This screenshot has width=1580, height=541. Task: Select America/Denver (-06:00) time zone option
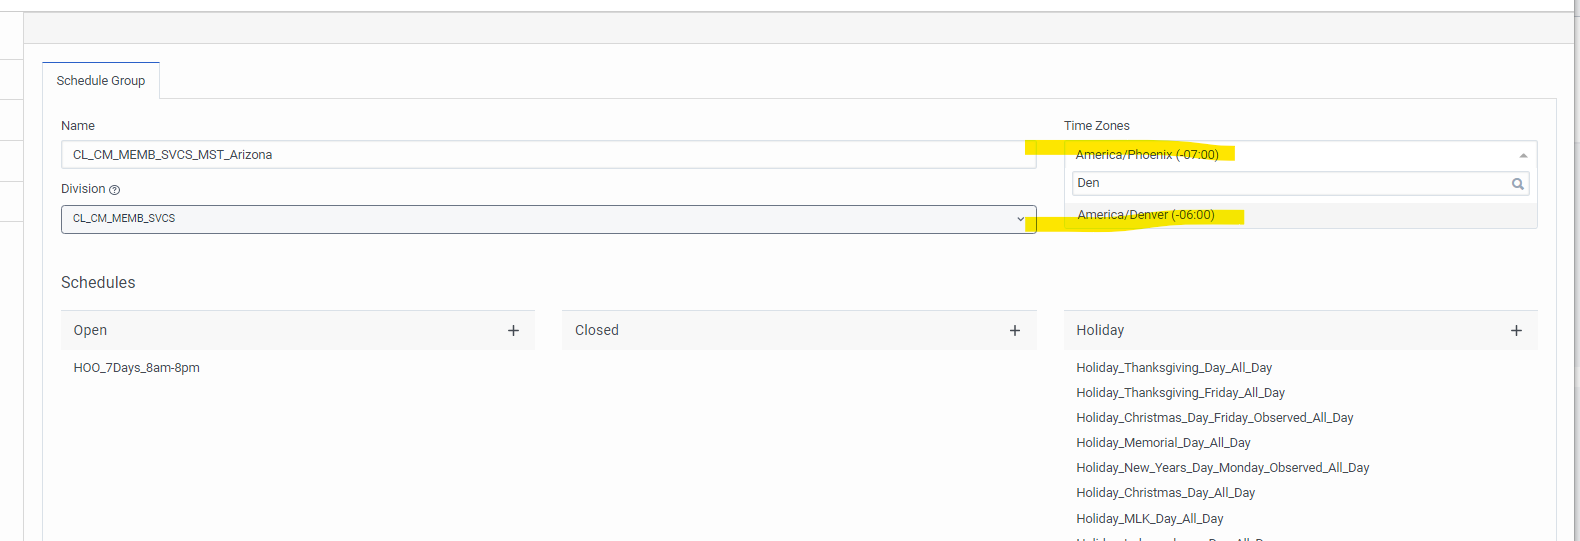point(1146,215)
